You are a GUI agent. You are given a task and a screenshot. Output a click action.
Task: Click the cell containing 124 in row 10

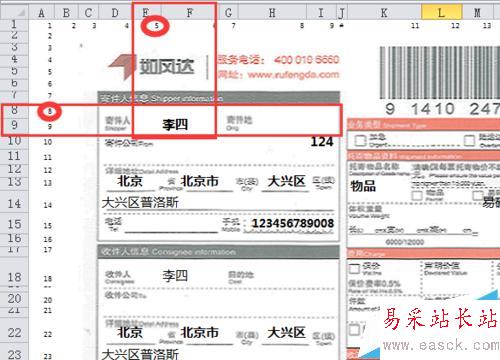(322, 142)
